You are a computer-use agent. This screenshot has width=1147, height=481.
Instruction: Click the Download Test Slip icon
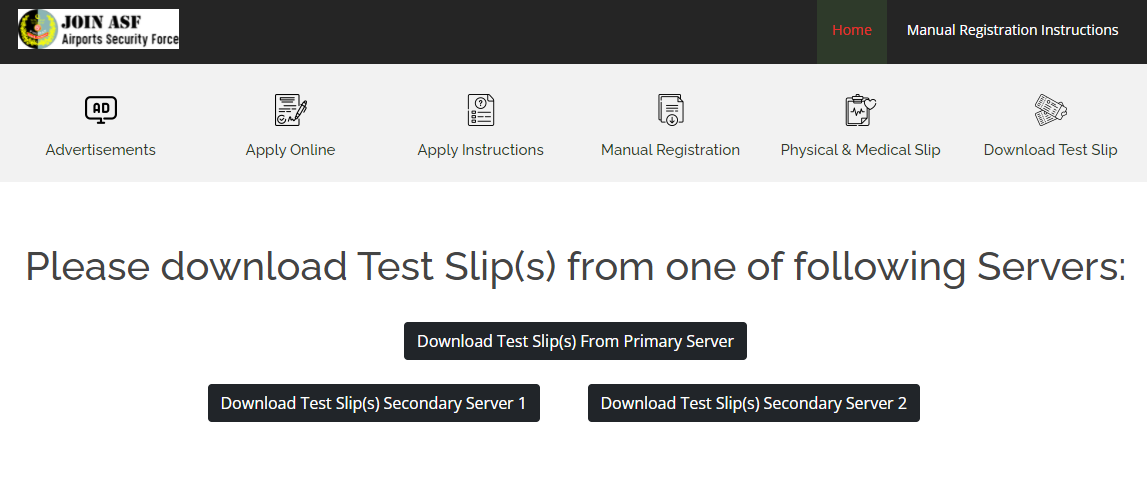coord(1050,109)
